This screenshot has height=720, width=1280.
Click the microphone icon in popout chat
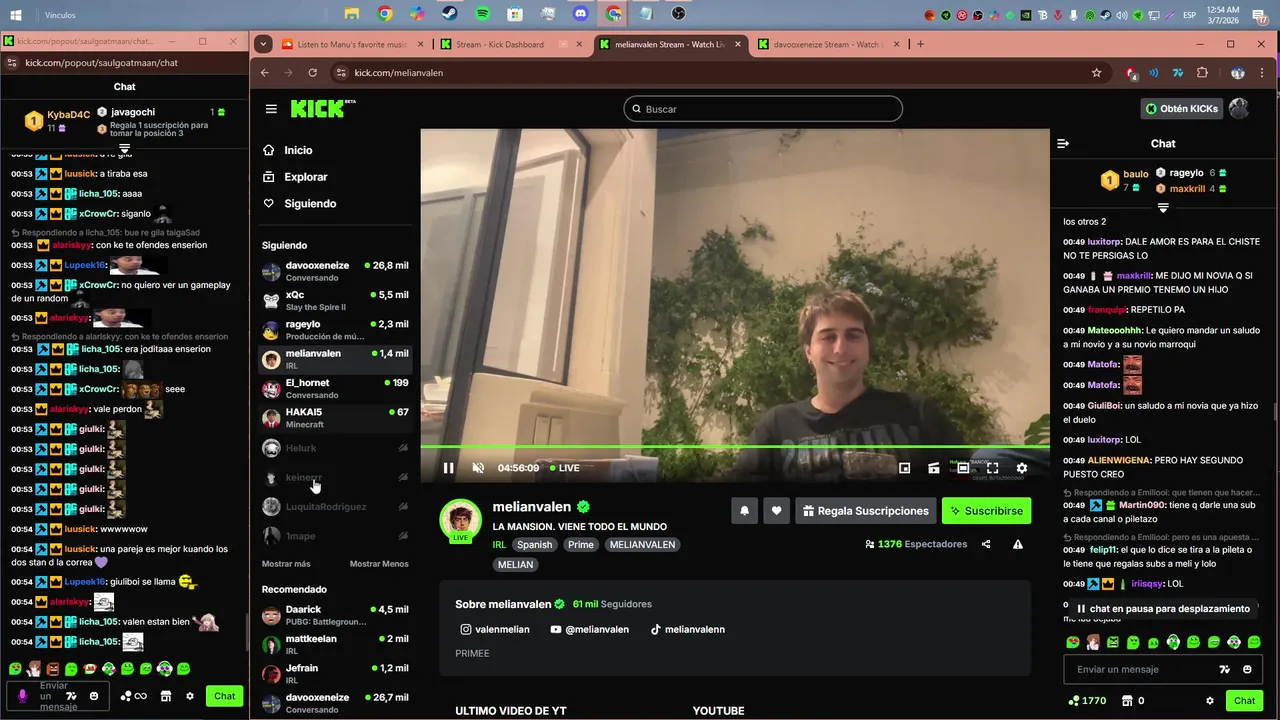22,696
